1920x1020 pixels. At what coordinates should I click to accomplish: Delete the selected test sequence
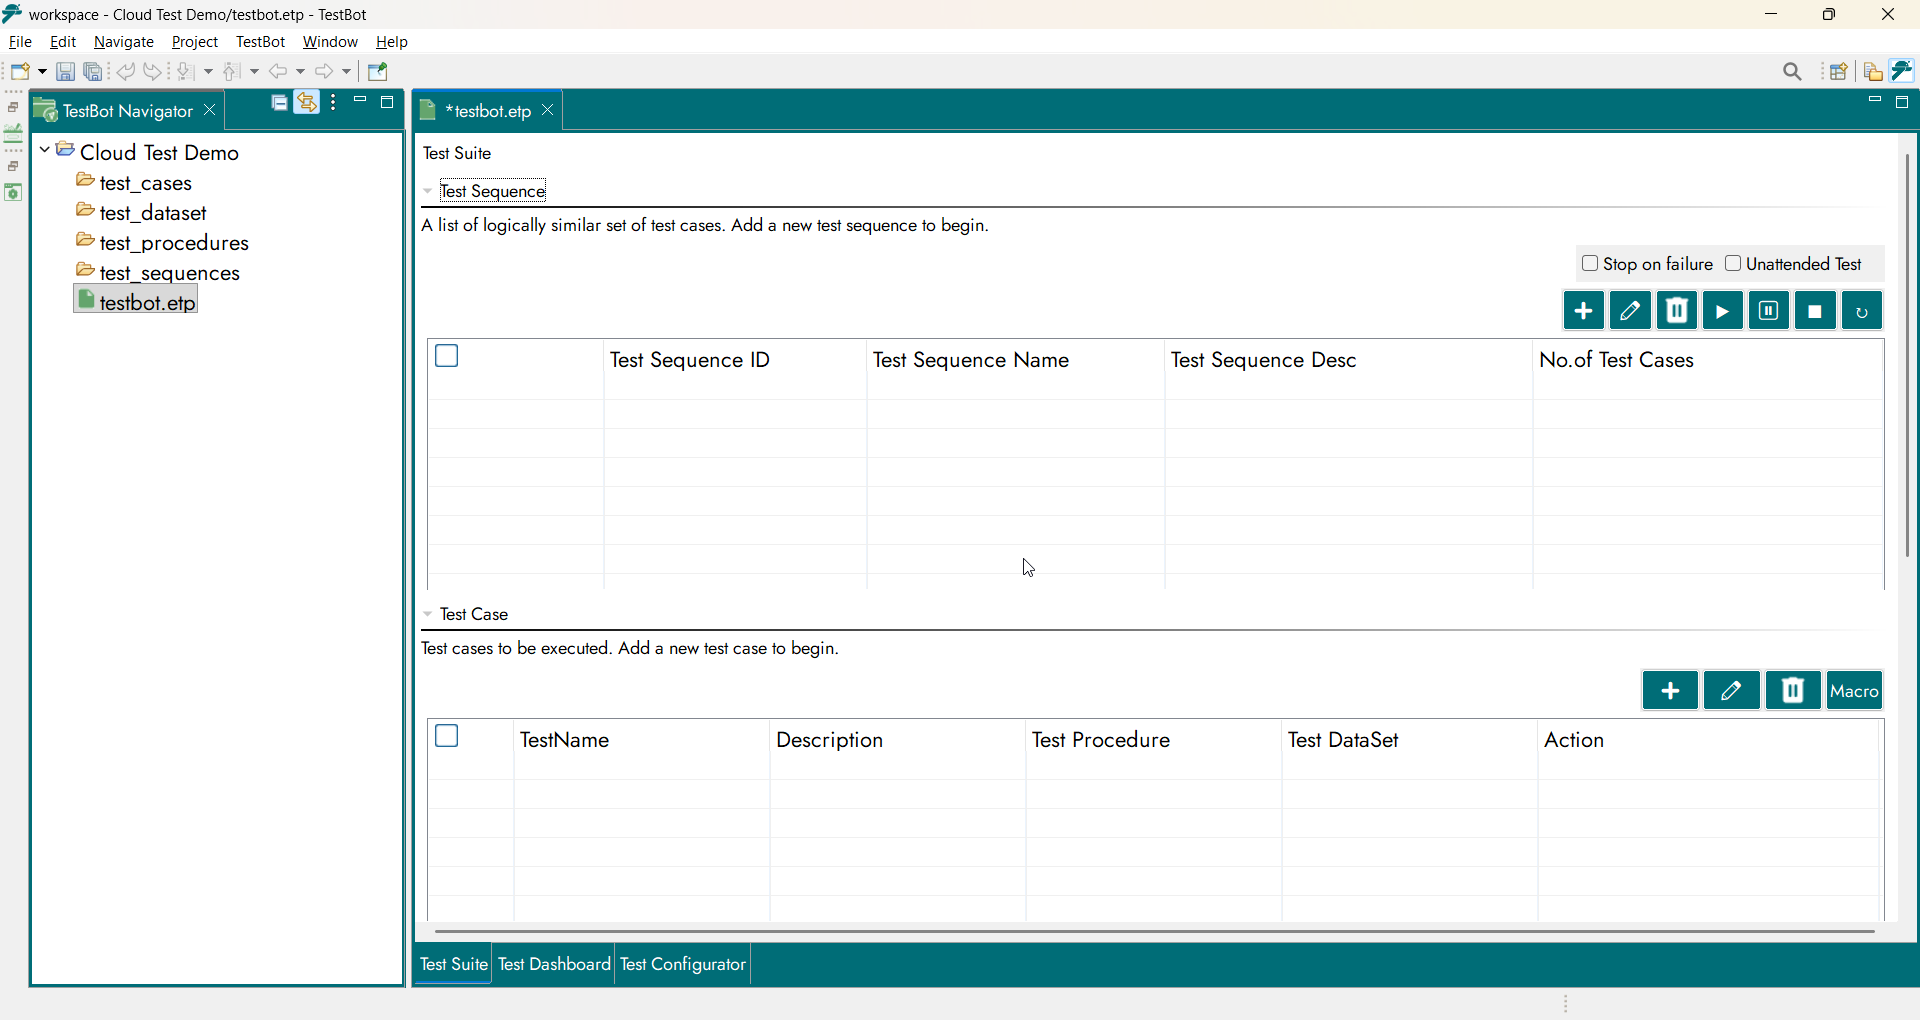click(1677, 311)
